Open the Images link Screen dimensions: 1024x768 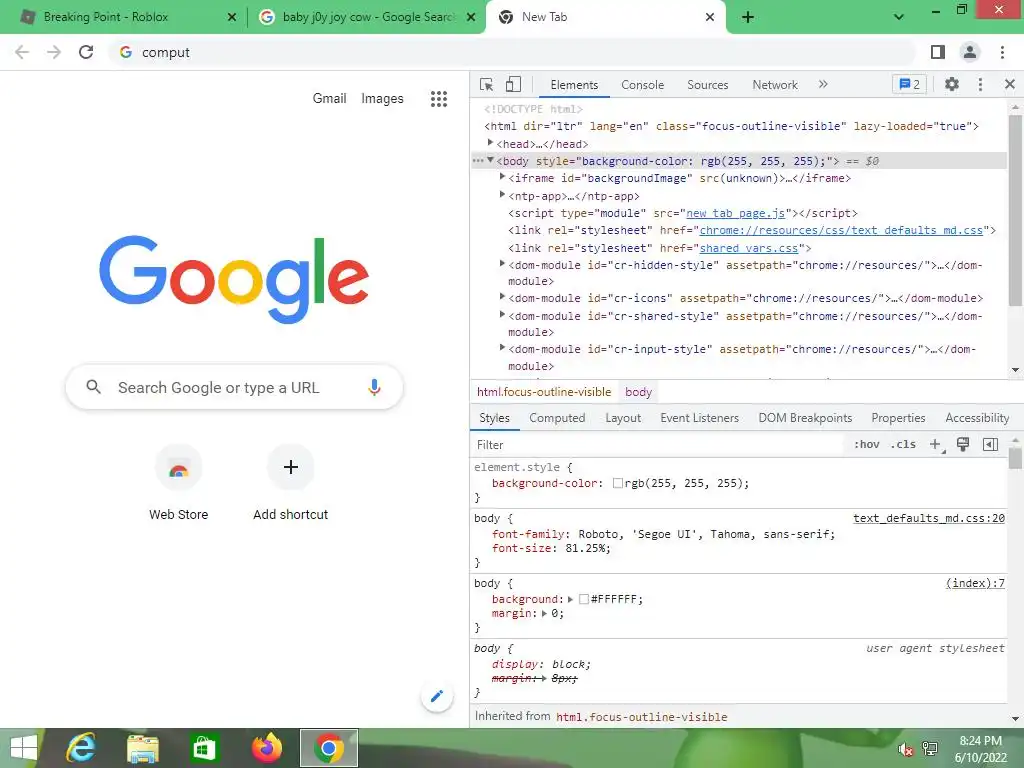coord(382,99)
